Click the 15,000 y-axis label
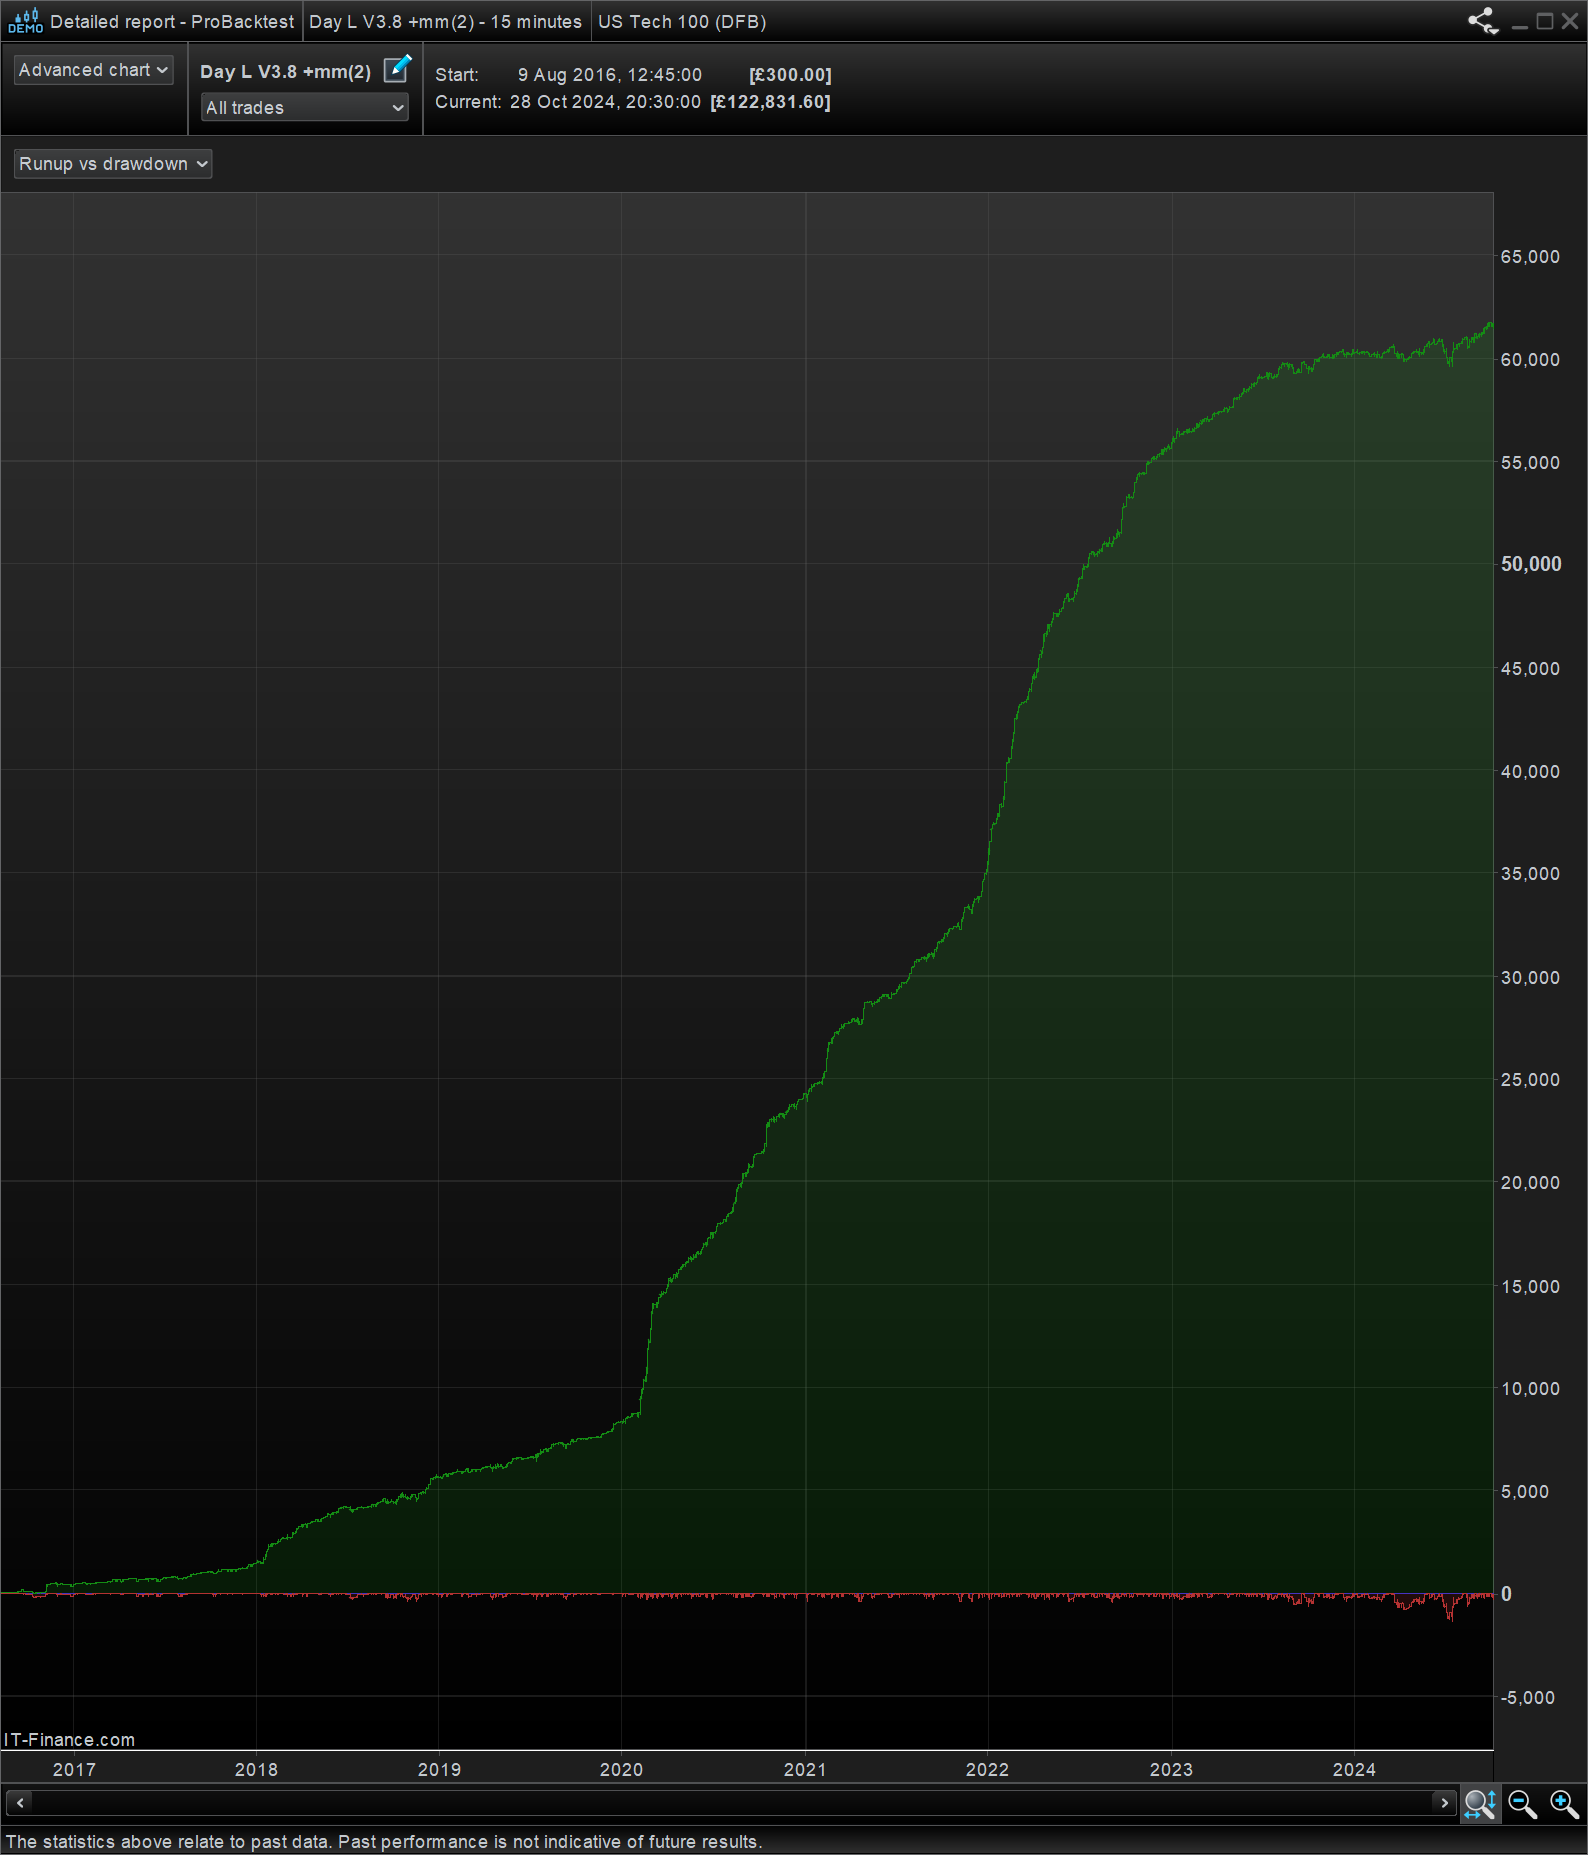 coord(1530,1287)
